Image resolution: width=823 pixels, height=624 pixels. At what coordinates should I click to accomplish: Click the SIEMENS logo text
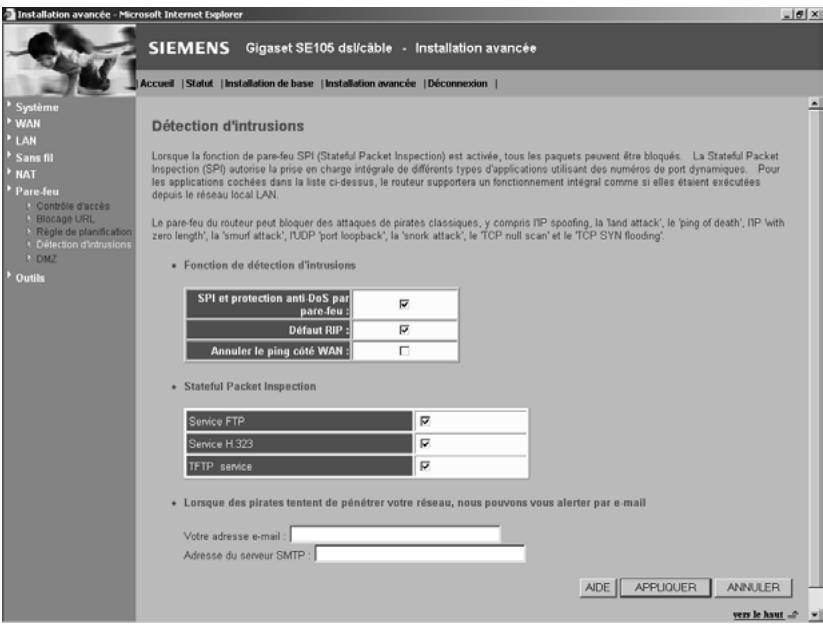(189, 48)
